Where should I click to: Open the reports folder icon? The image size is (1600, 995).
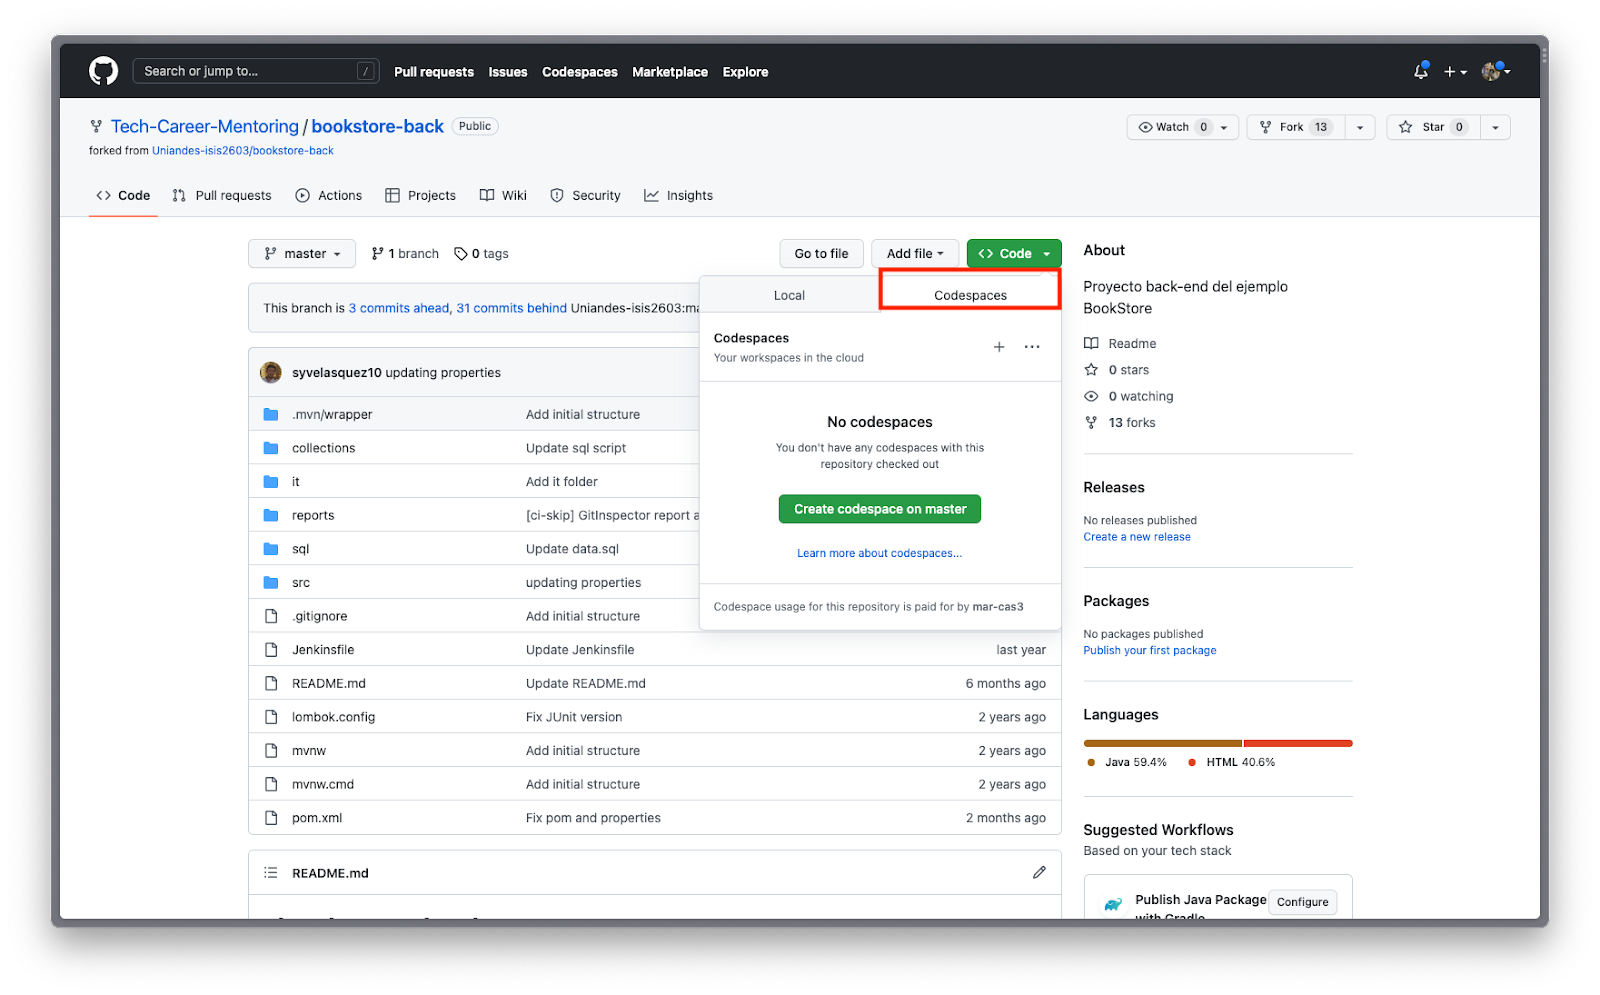pyautogui.click(x=270, y=515)
